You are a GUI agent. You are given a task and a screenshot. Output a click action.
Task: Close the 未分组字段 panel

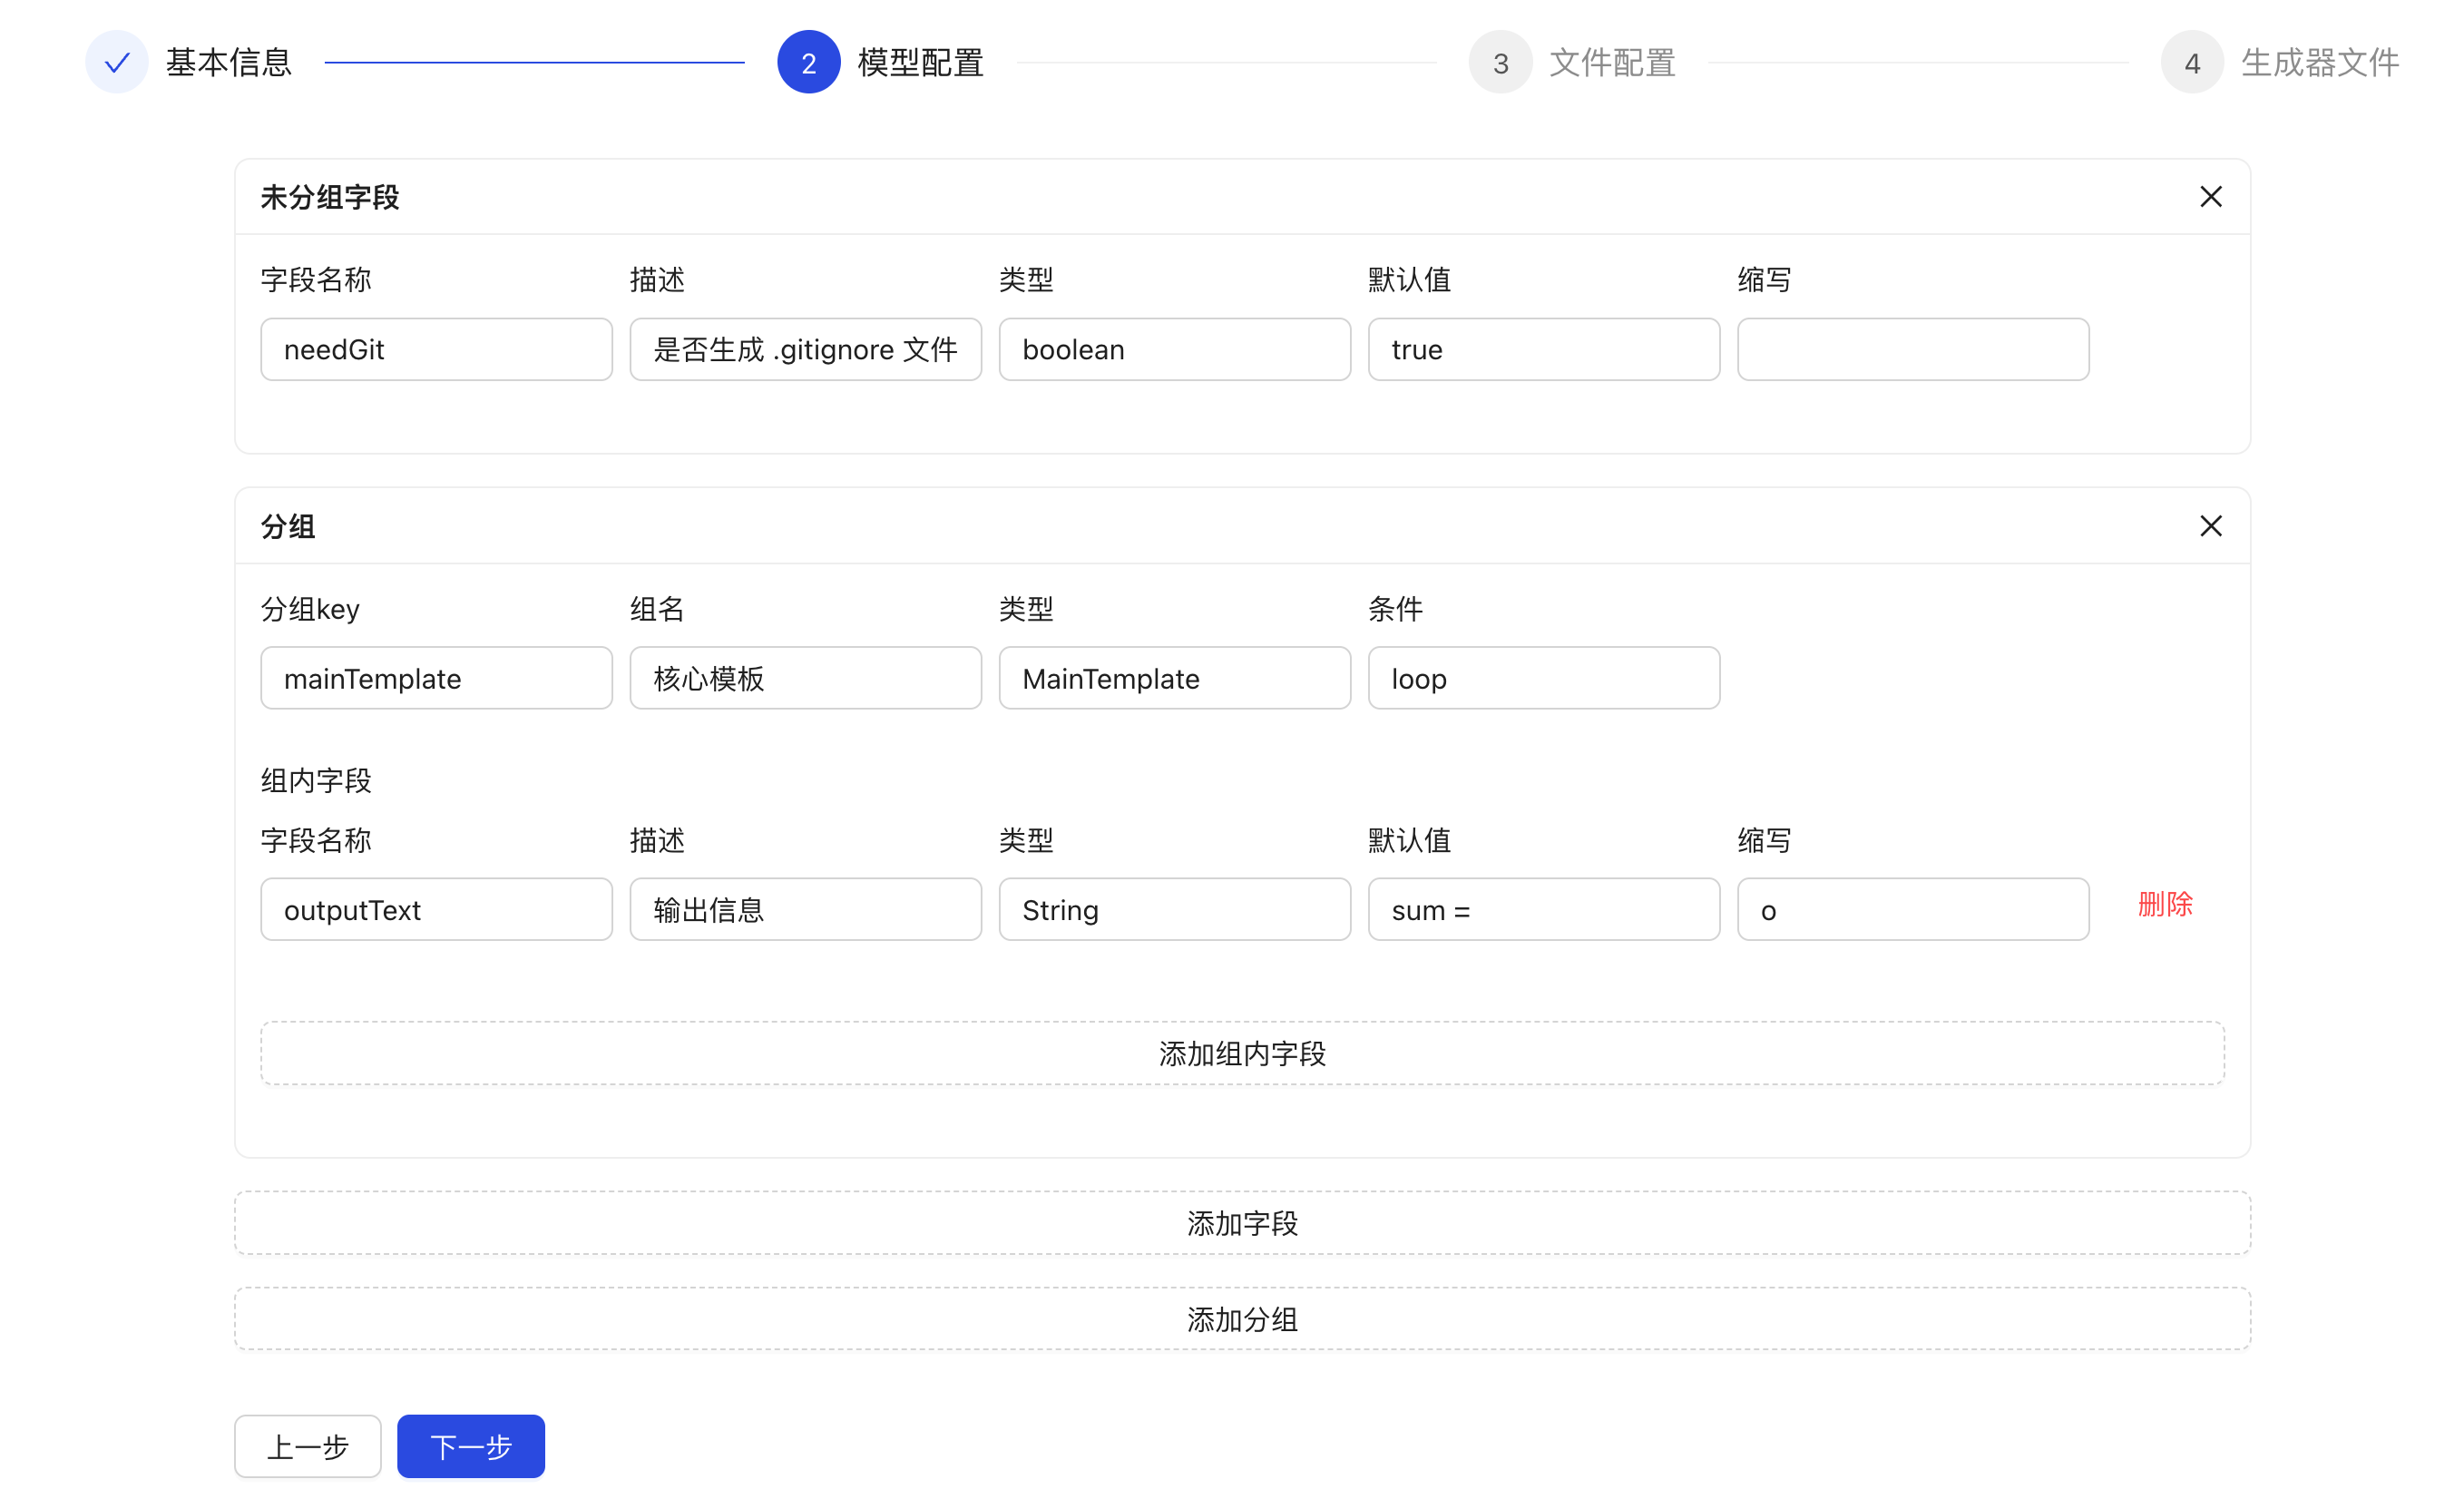[x=2210, y=196]
